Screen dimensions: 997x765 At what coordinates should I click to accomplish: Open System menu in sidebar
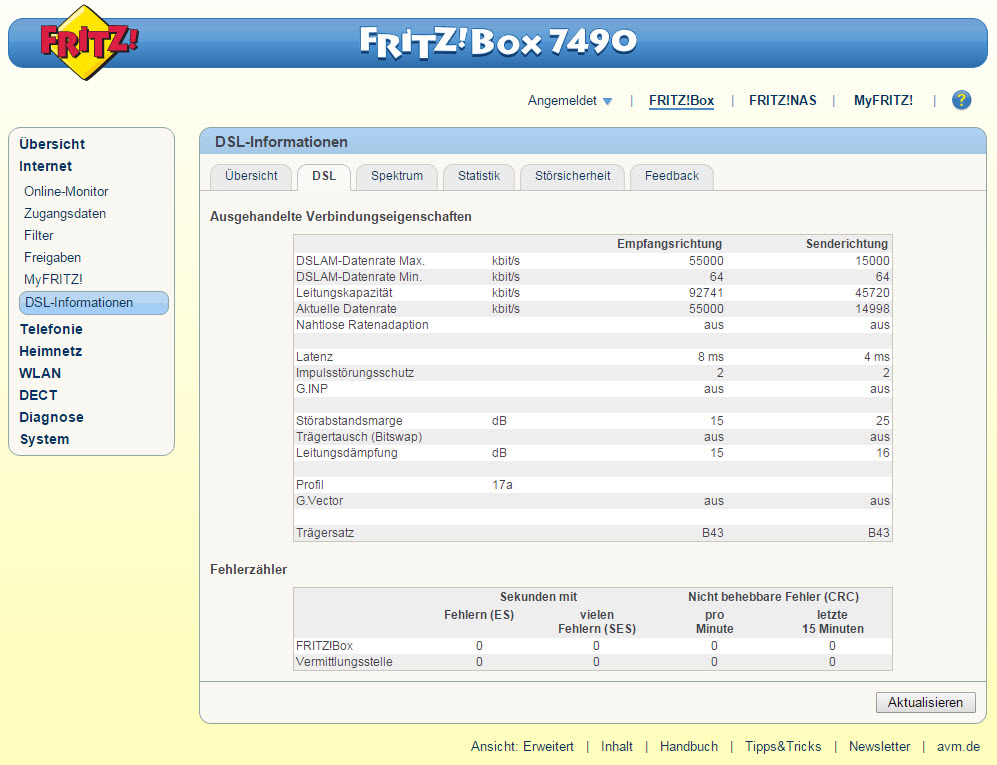(x=45, y=439)
